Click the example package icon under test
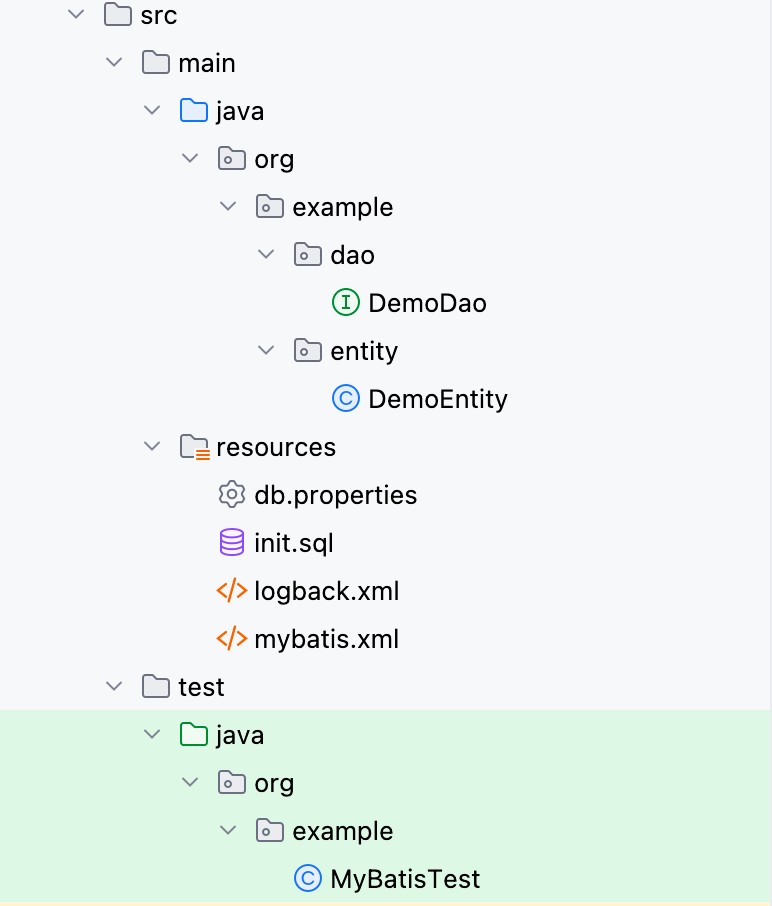Viewport: 772px width, 906px height. click(x=270, y=830)
